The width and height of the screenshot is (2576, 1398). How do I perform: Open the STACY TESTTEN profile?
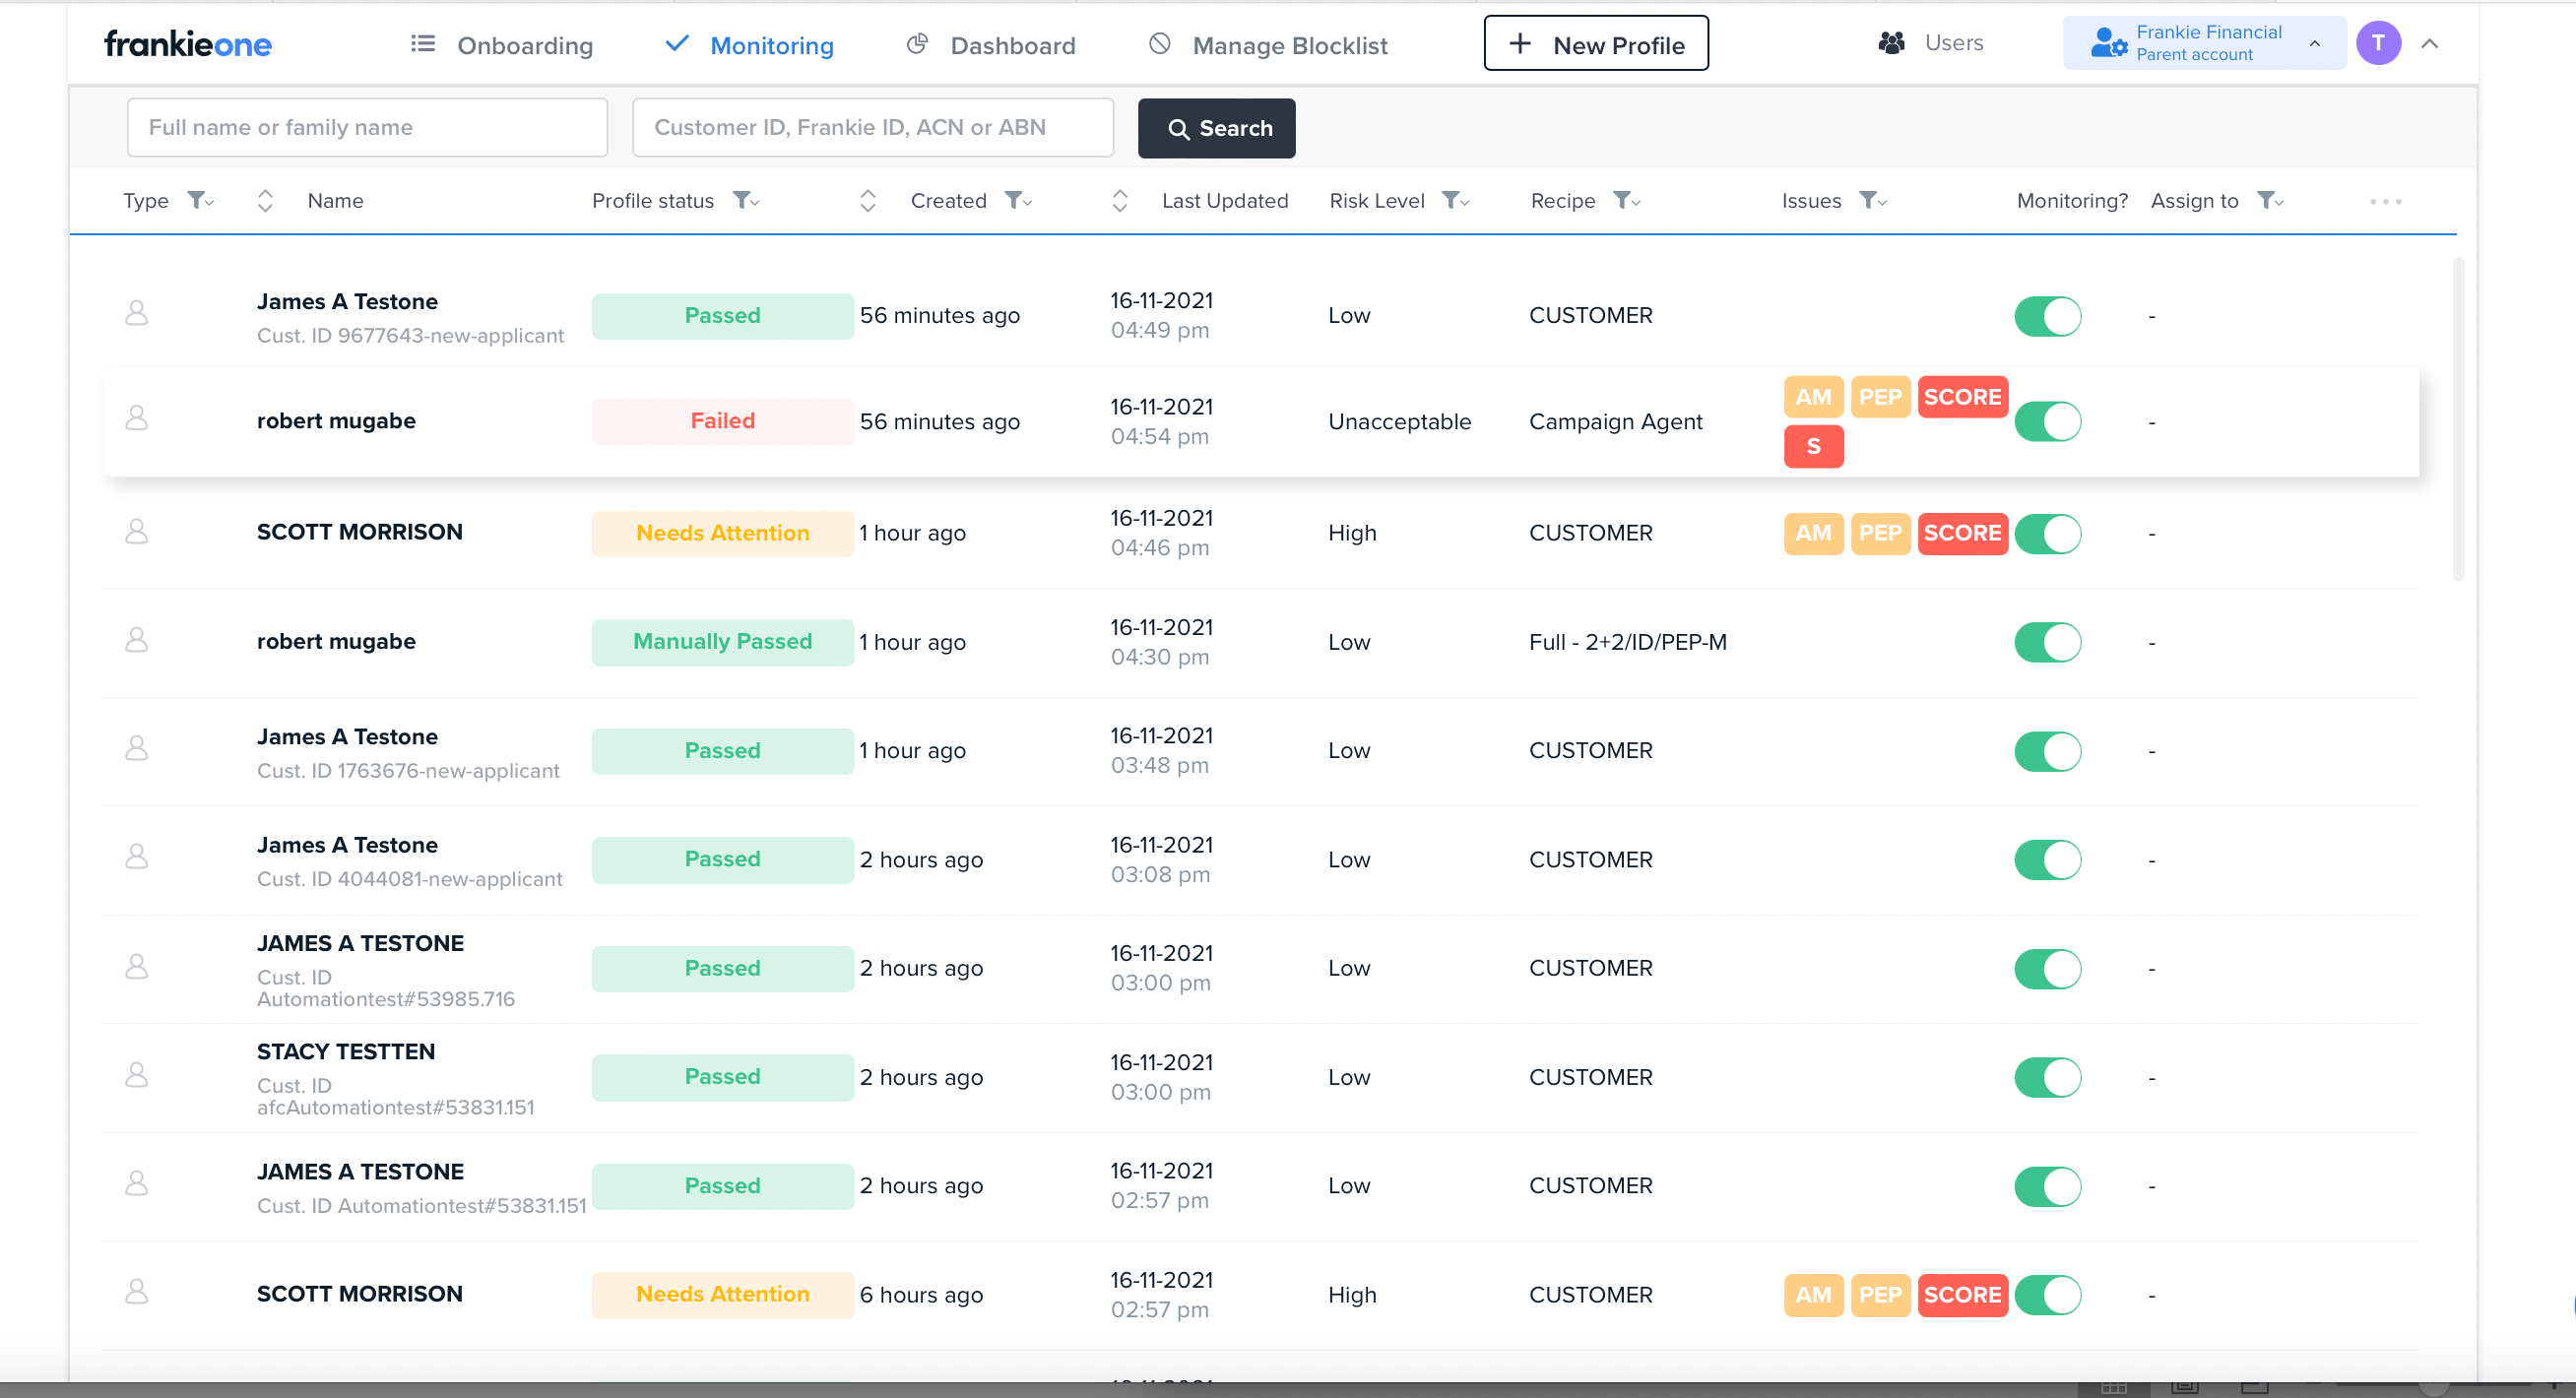click(x=1261, y=1077)
